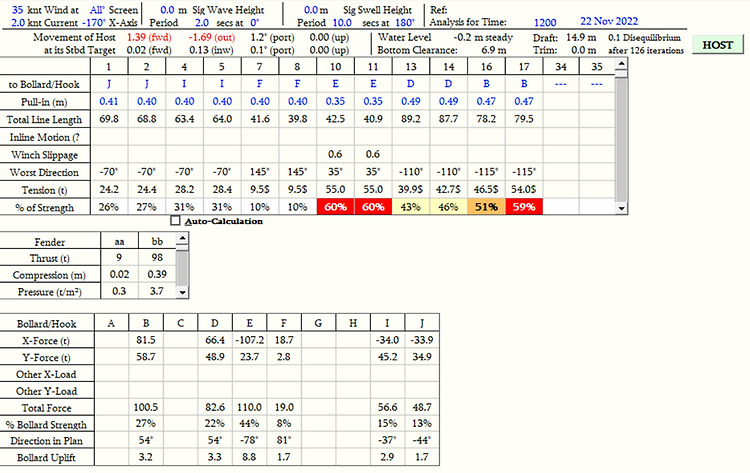Click Bollard Uplift value 8.8
This screenshot has width=750, height=473.
(249, 457)
